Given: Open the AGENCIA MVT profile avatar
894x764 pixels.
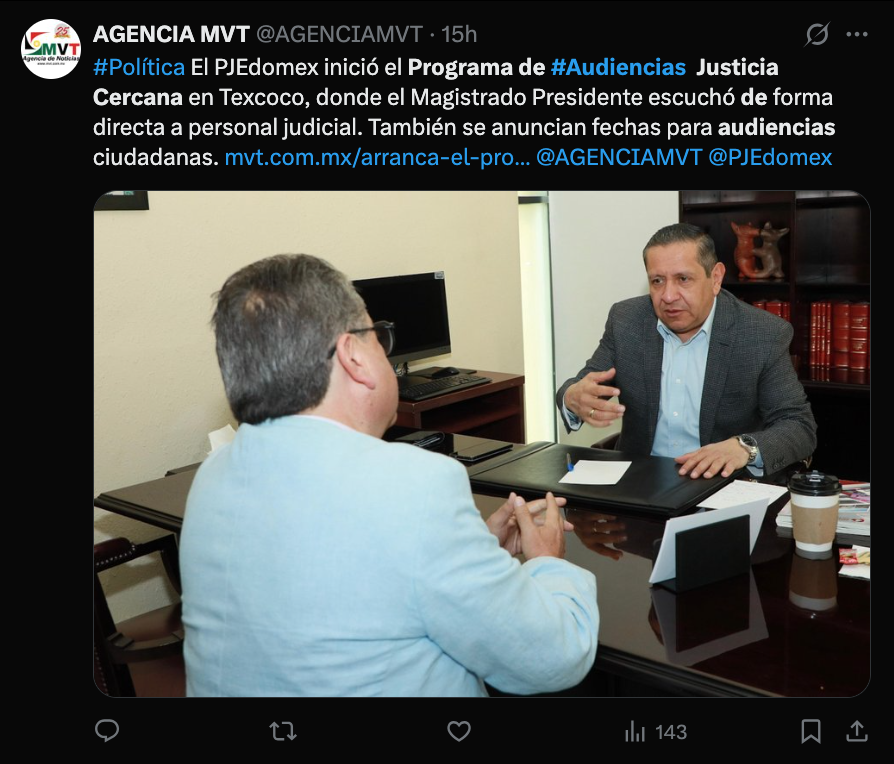Looking at the screenshot, I should 51,49.
